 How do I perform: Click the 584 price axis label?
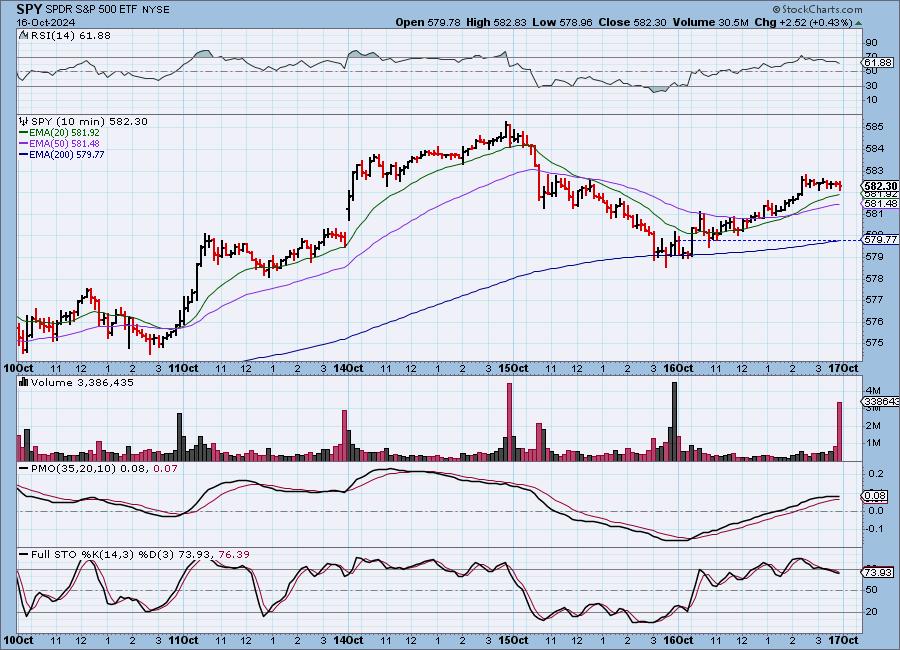[873, 149]
